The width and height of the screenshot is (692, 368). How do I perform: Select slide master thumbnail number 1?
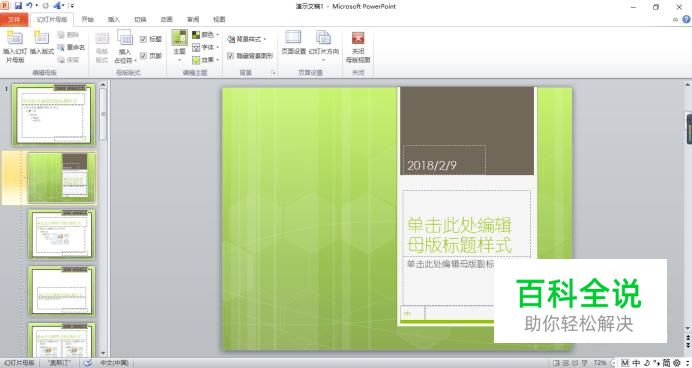tap(53, 115)
